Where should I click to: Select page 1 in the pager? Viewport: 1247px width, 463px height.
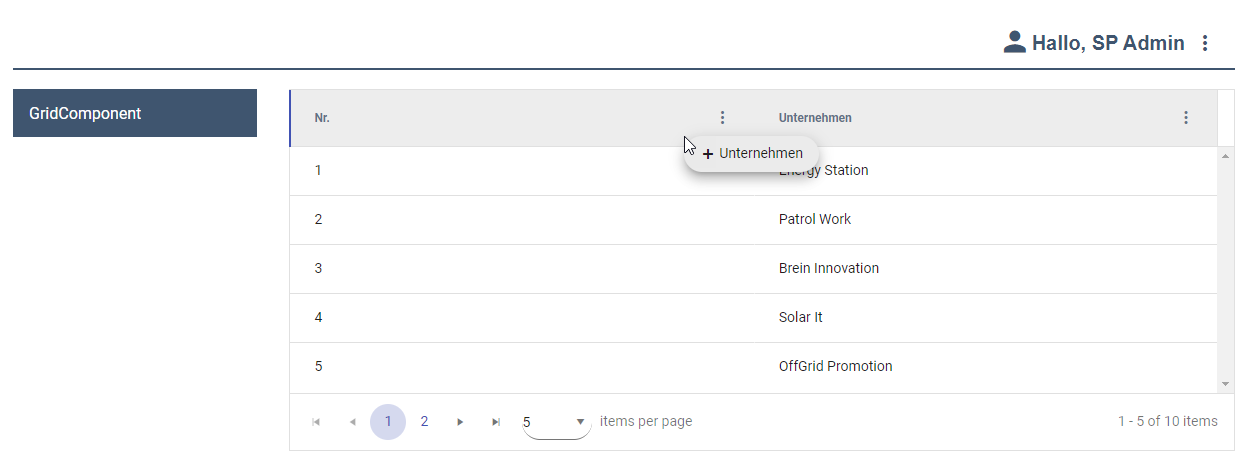(388, 422)
